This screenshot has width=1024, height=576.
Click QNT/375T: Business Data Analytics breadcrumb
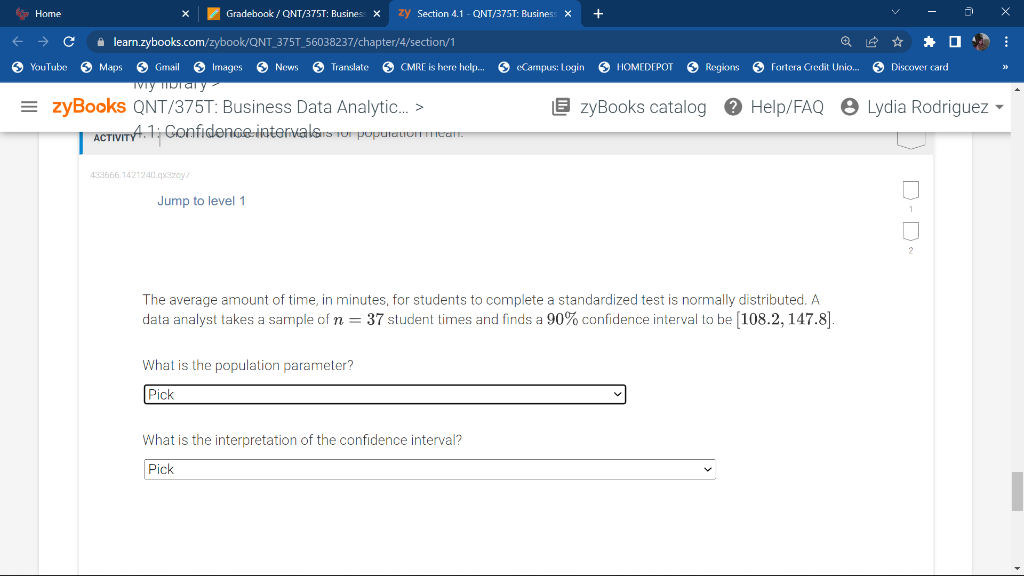[x=271, y=107]
